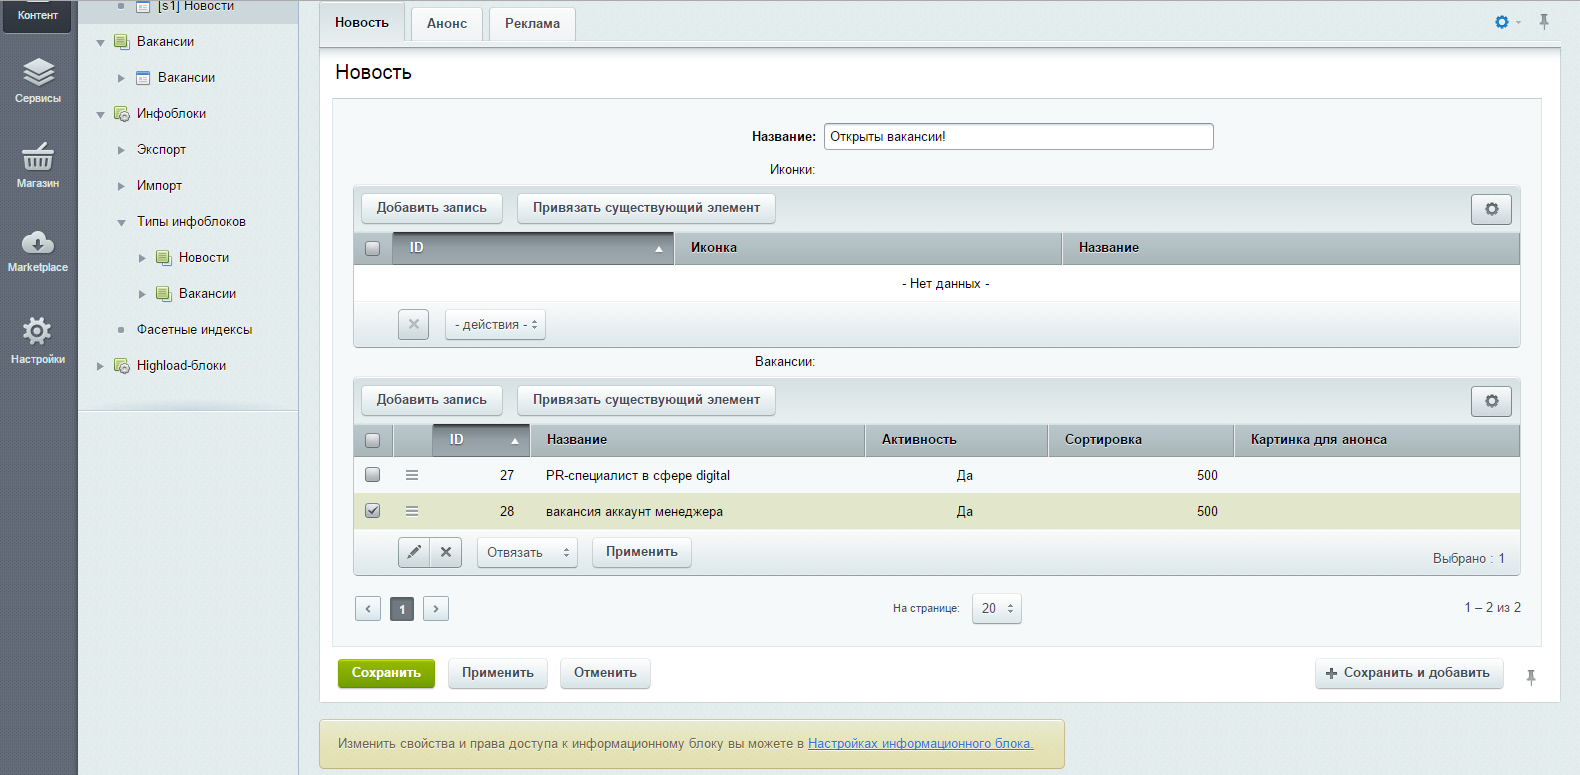The width and height of the screenshot is (1580, 775).
Task: Expand the Highload-блоки tree node
Action: click(x=100, y=366)
